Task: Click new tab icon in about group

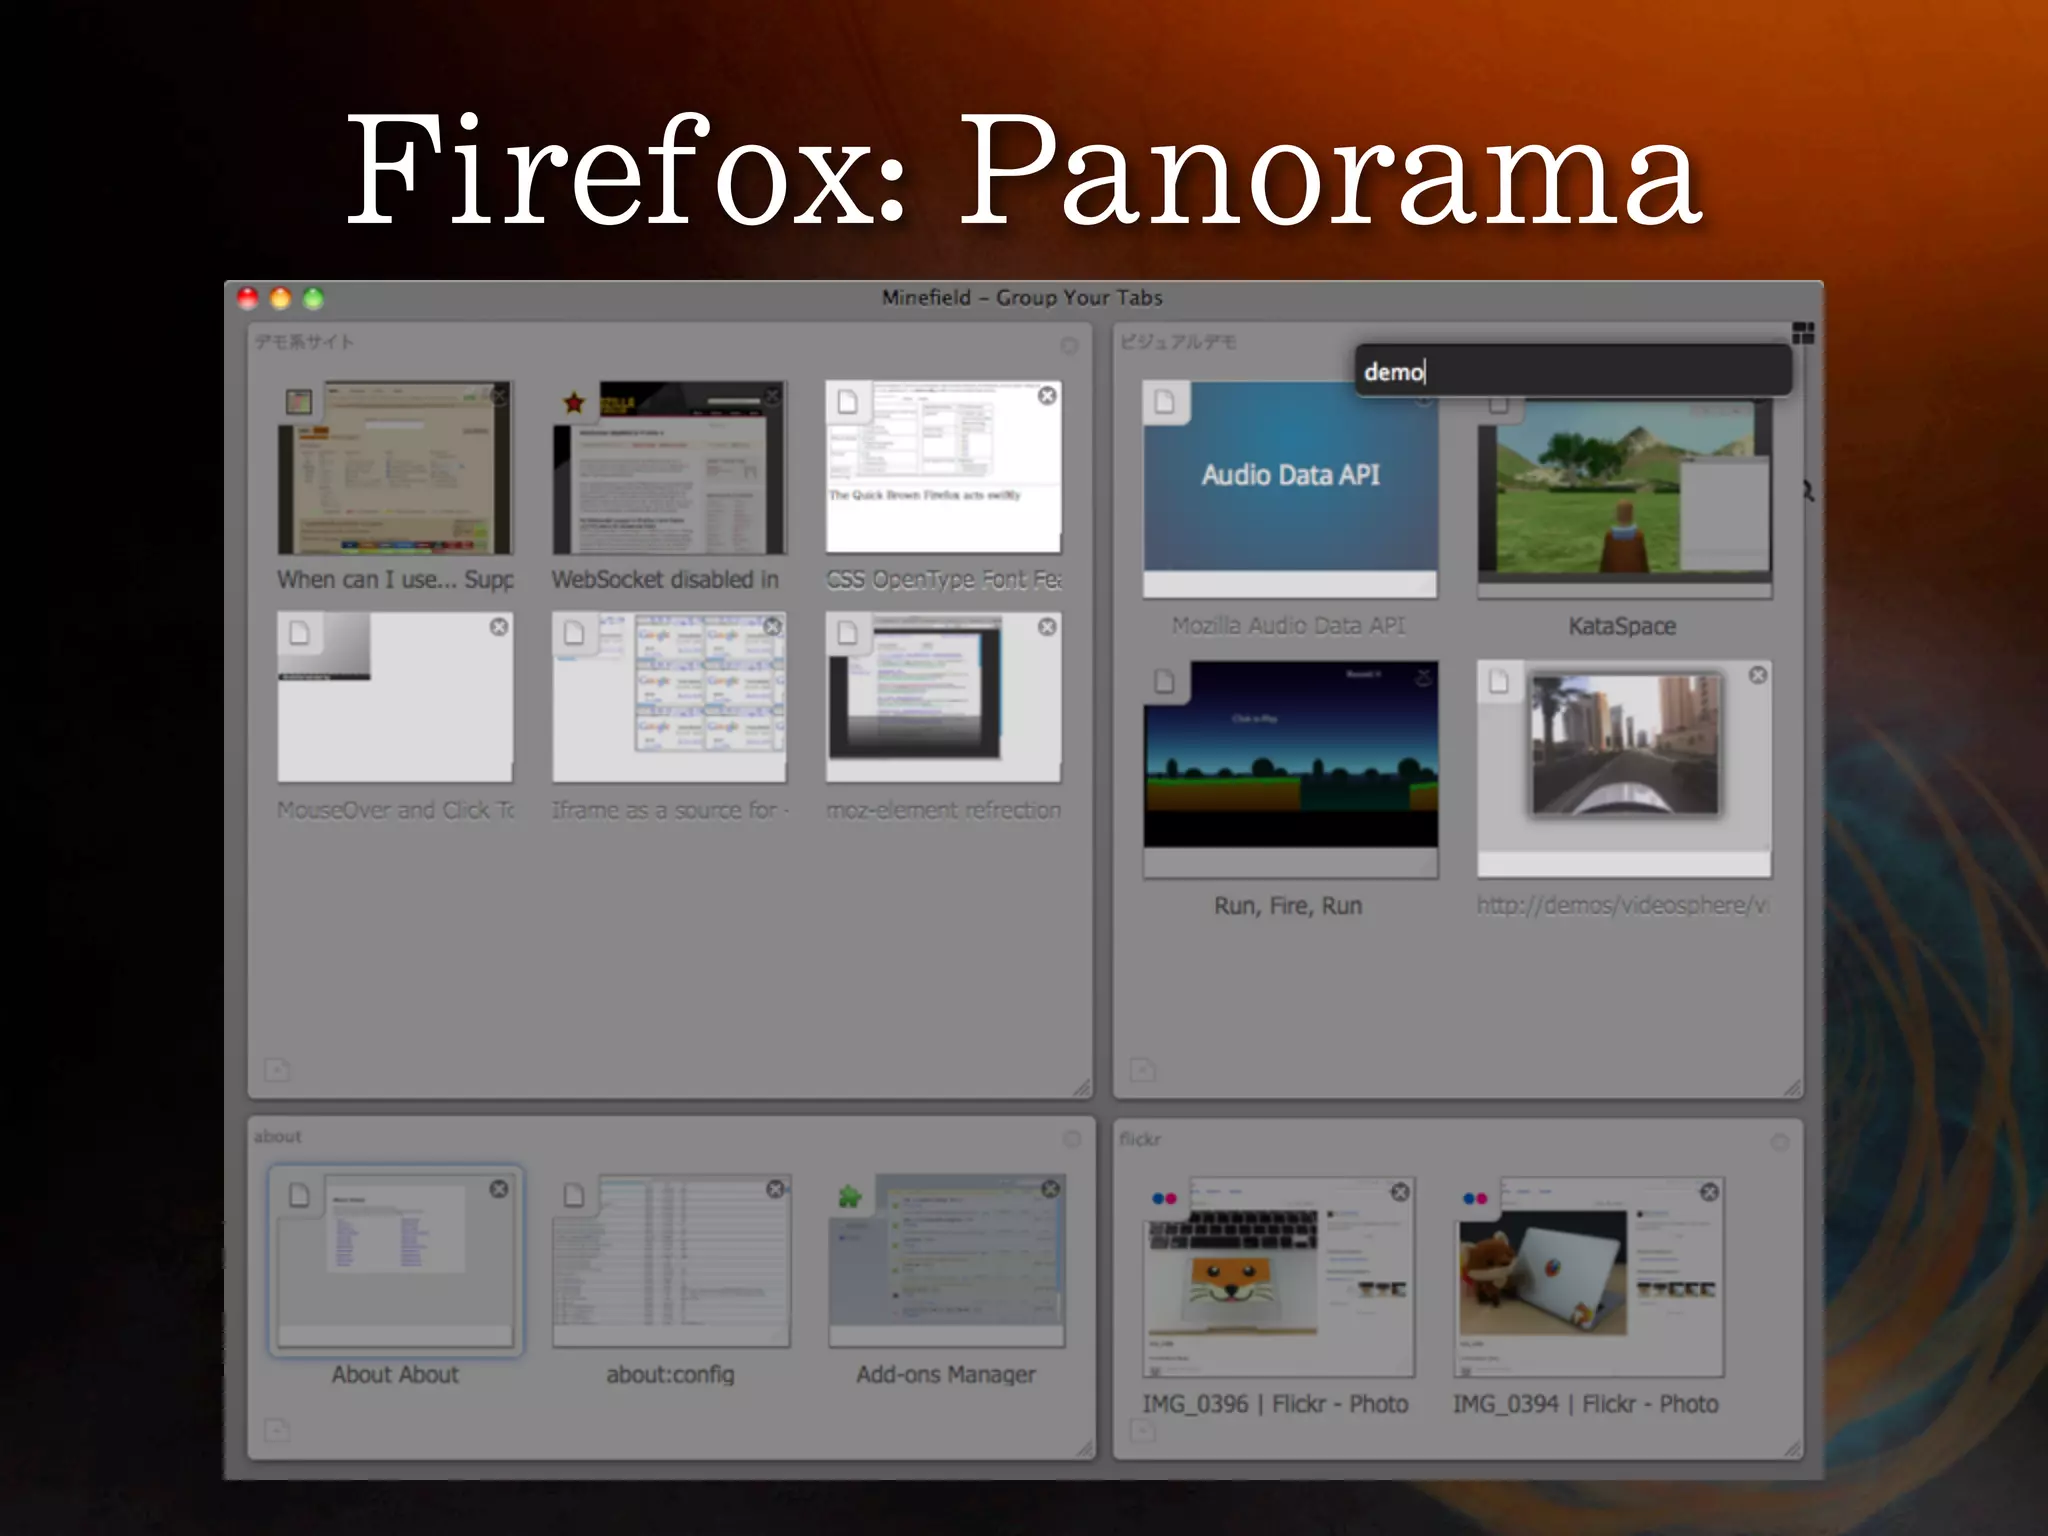Action: coord(277,1429)
